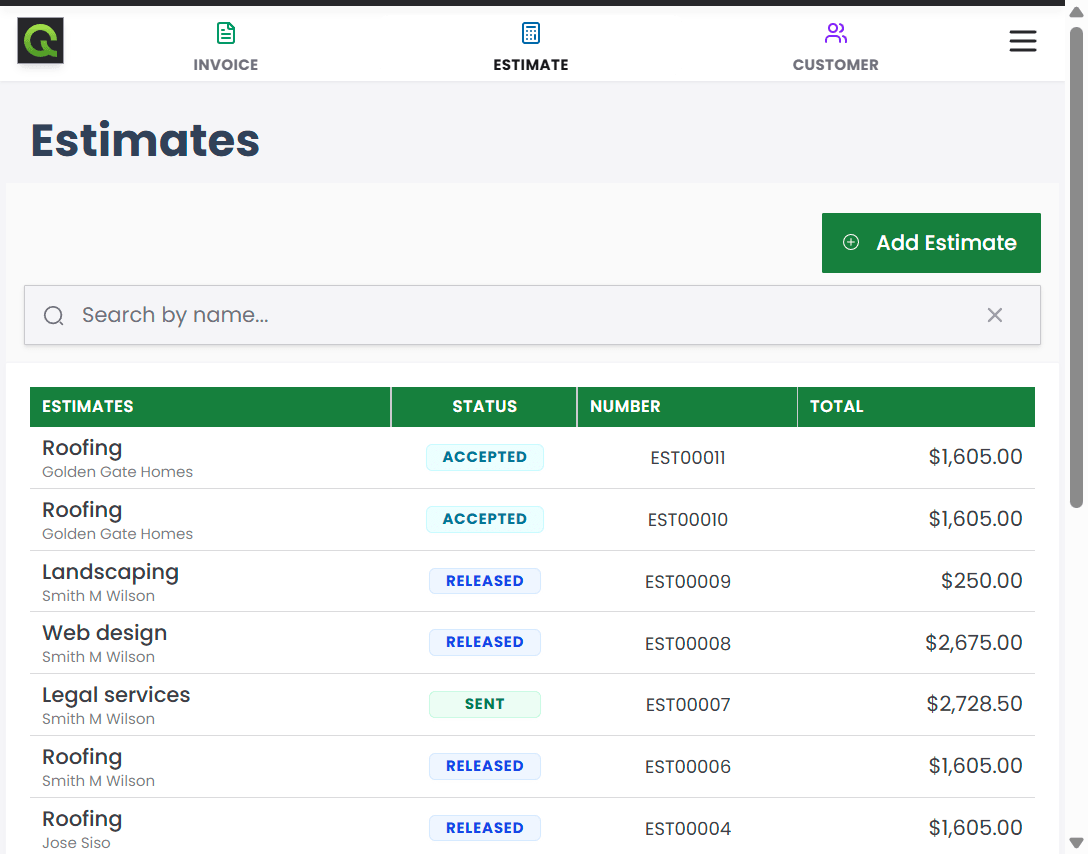
Task: Click the $250.00 total
Action: 981,581
